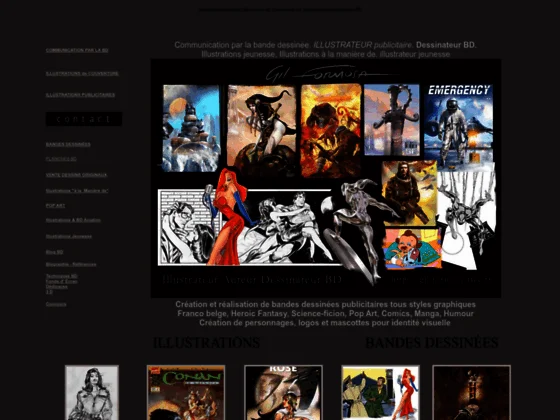Screen dimensions: 560x420
Task: Click the mechanical robot tower artwork
Action: point(392,120)
